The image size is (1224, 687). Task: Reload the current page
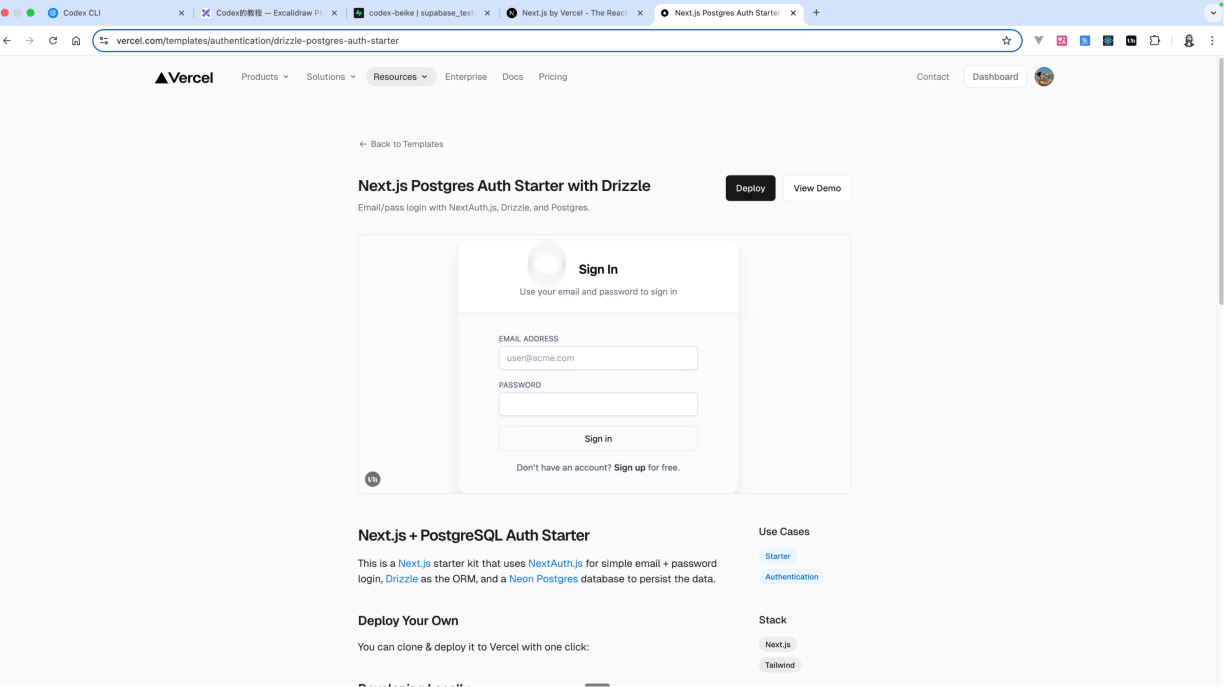(53, 41)
